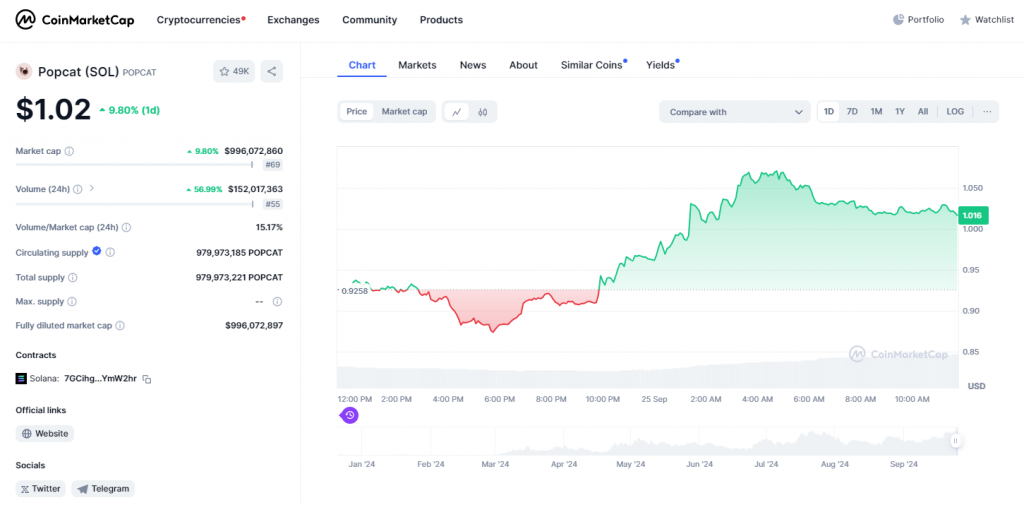Open the Twitter social link

click(x=40, y=489)
